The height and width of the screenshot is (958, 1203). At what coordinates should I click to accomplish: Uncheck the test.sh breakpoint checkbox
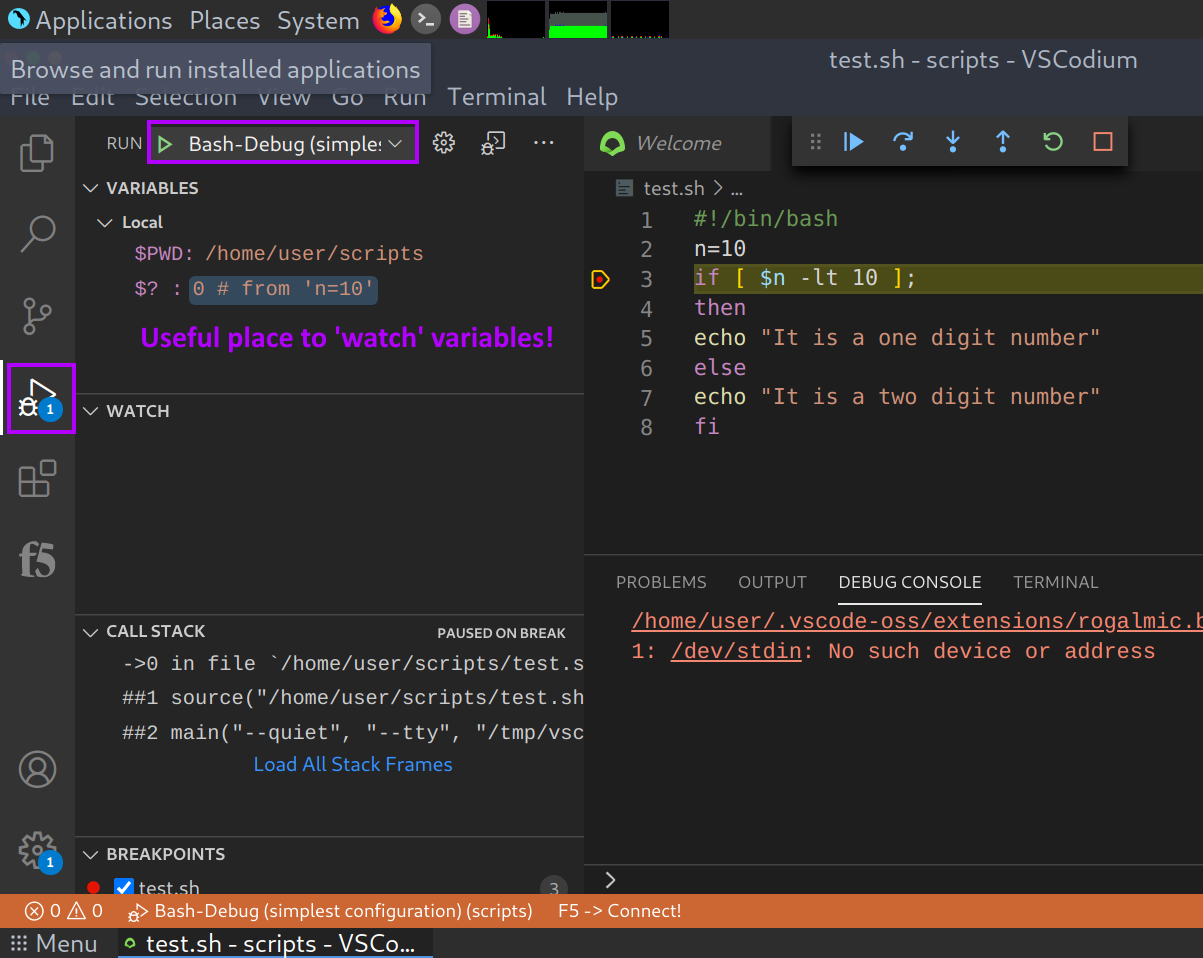pos(123,888)
